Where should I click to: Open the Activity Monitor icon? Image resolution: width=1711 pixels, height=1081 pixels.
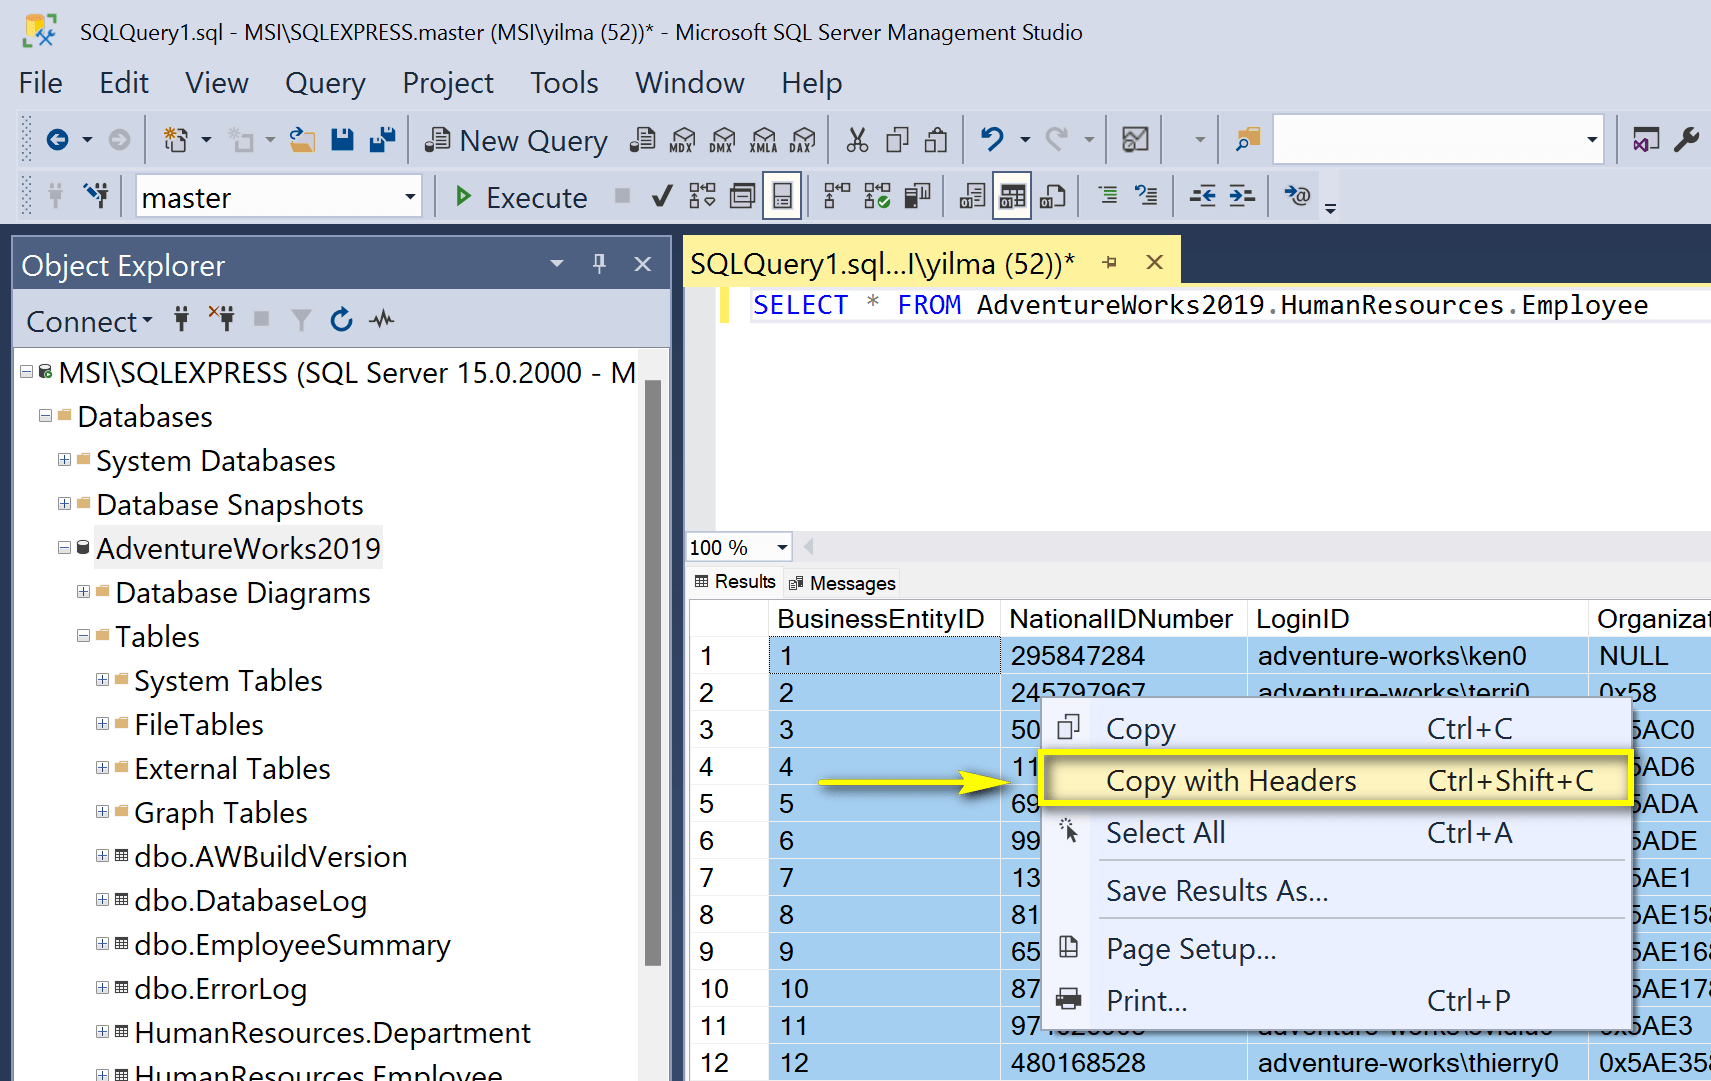[1135, 140]
